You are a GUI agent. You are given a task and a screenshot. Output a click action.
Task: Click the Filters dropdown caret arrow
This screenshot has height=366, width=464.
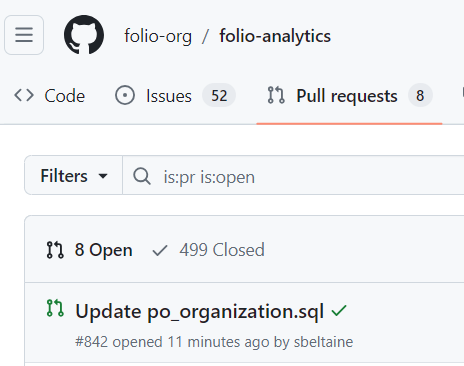[x=103, y=176]
